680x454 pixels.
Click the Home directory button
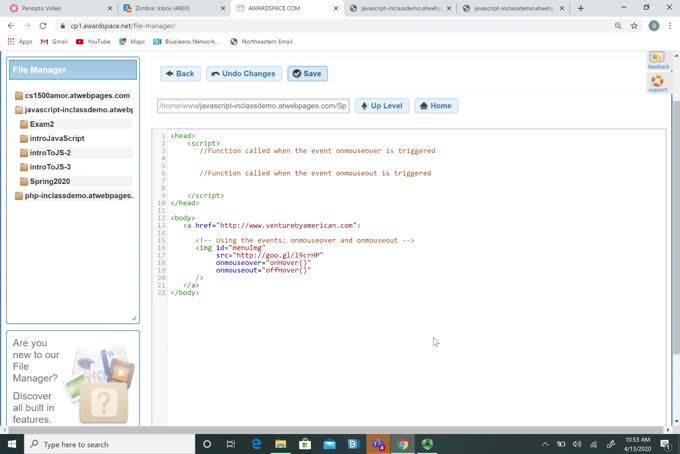point(435,106)
